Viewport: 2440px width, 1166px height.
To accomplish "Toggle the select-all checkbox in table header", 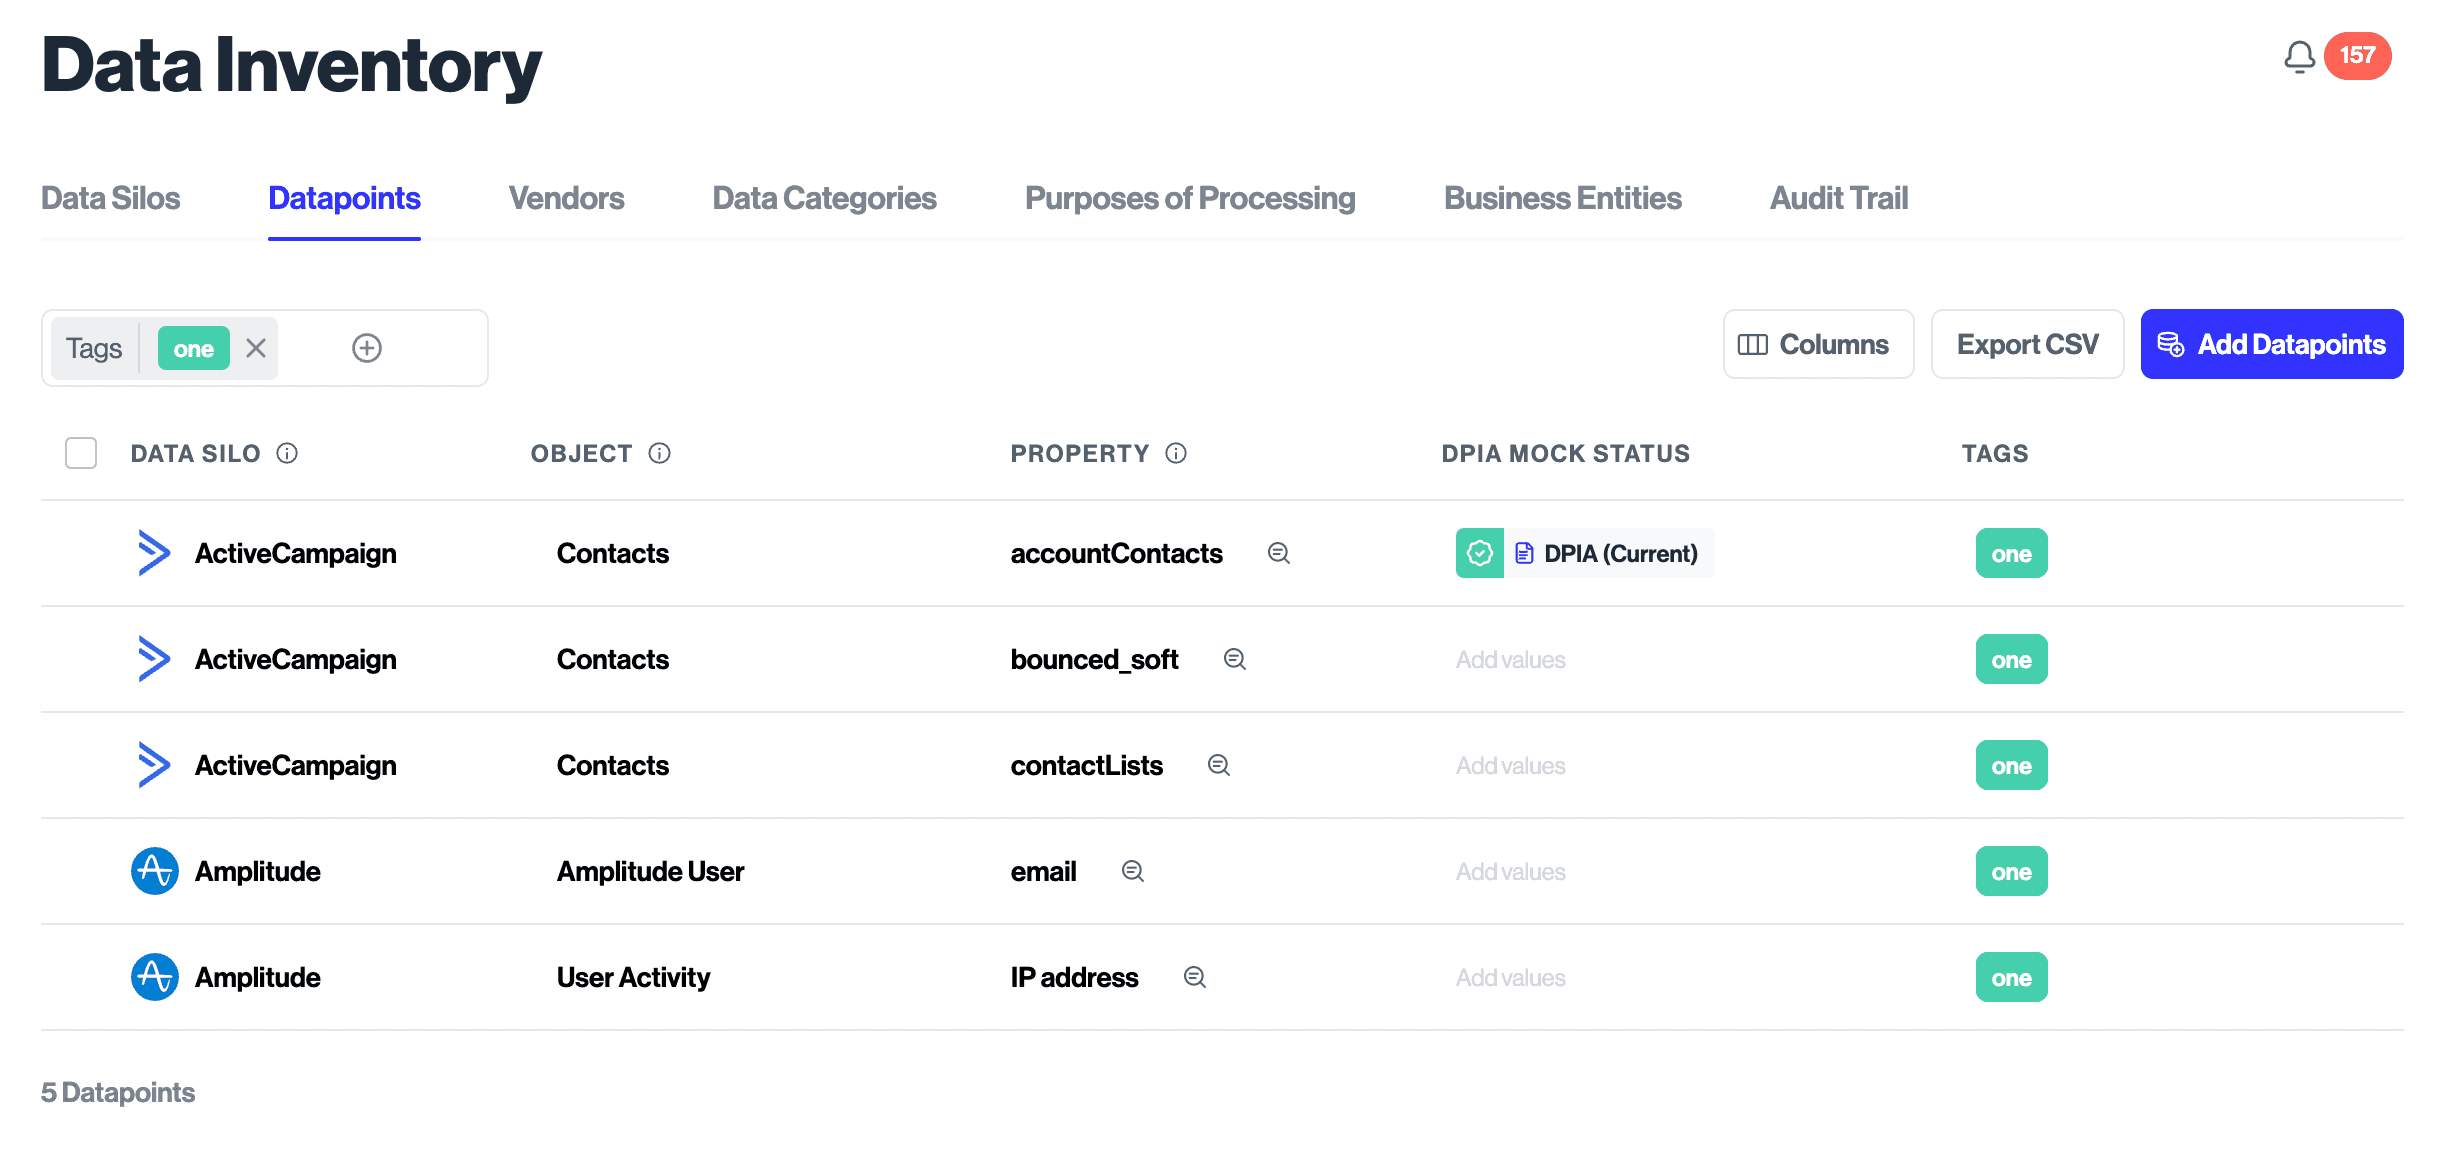I will [x=81, y=453].
